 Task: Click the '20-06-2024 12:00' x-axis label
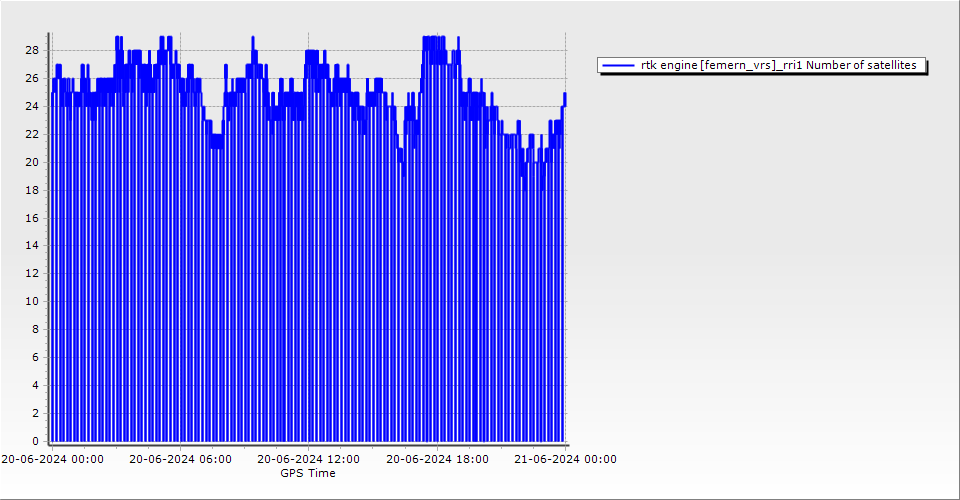coord(308,459)
